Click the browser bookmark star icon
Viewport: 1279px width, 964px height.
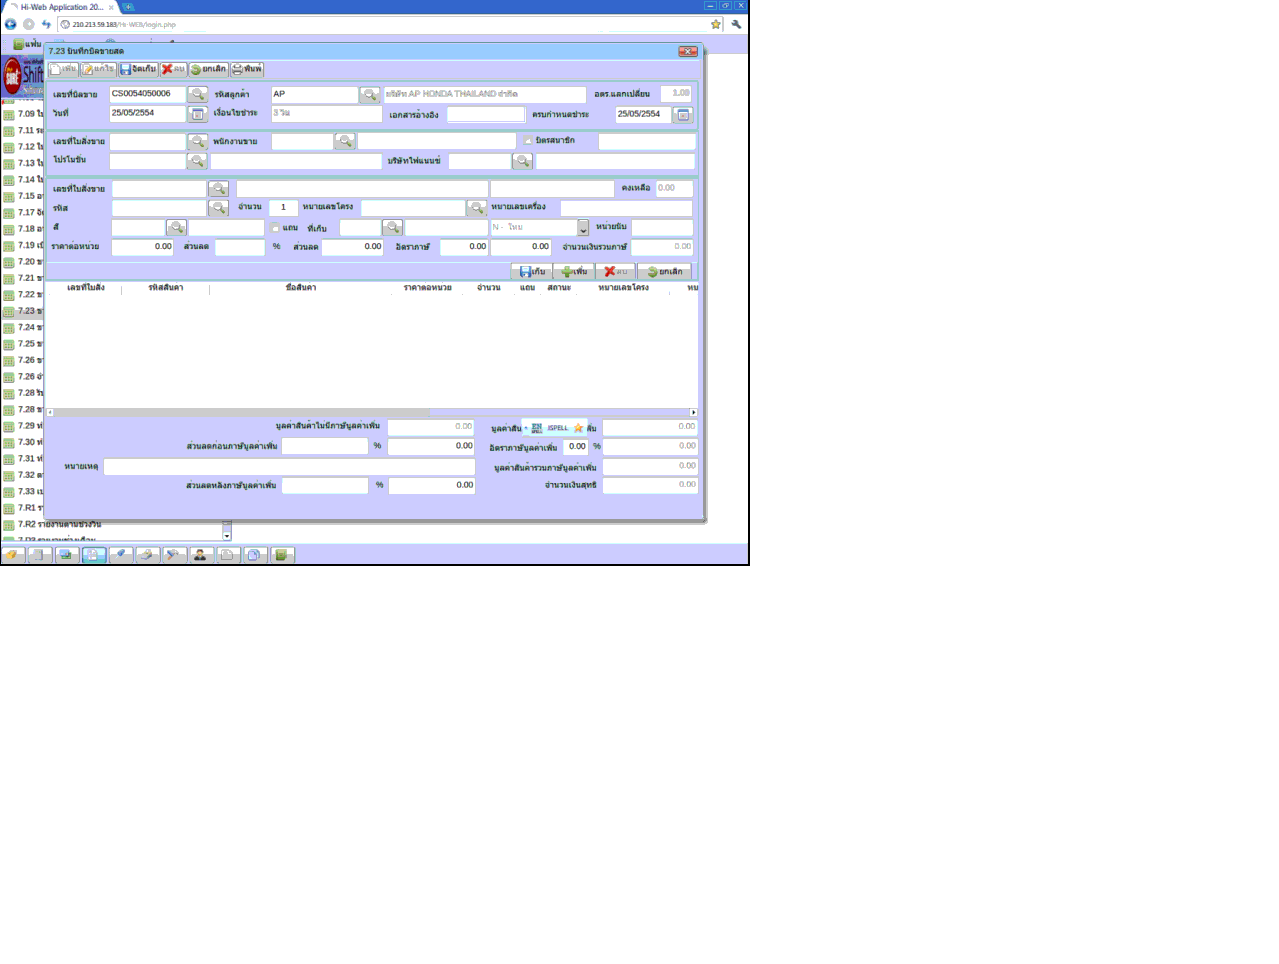coord(716,24)
